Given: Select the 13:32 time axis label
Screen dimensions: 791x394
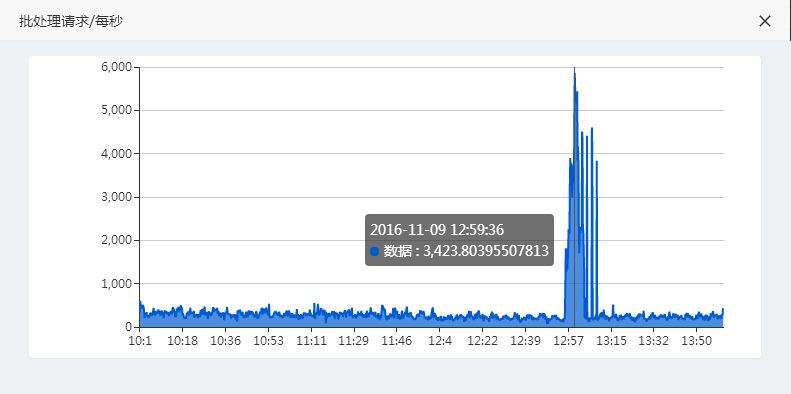Looking at the screenshot, I should 654,341.
